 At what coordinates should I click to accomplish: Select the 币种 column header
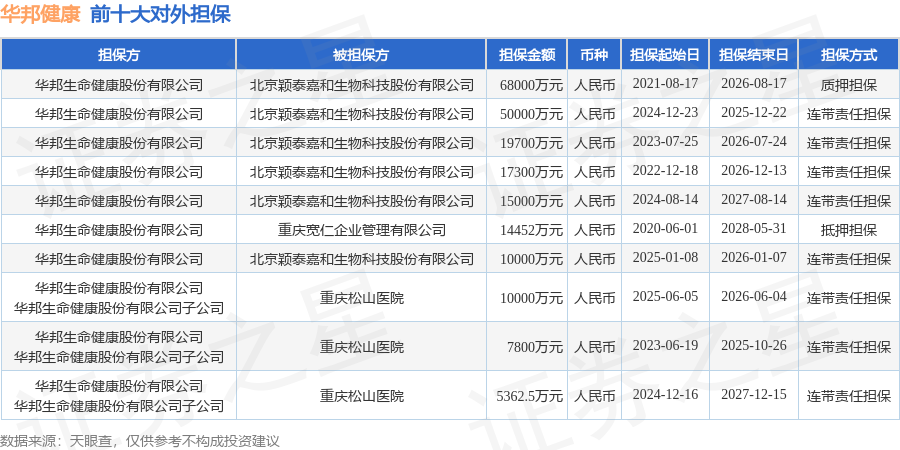[x=595, y=55]
